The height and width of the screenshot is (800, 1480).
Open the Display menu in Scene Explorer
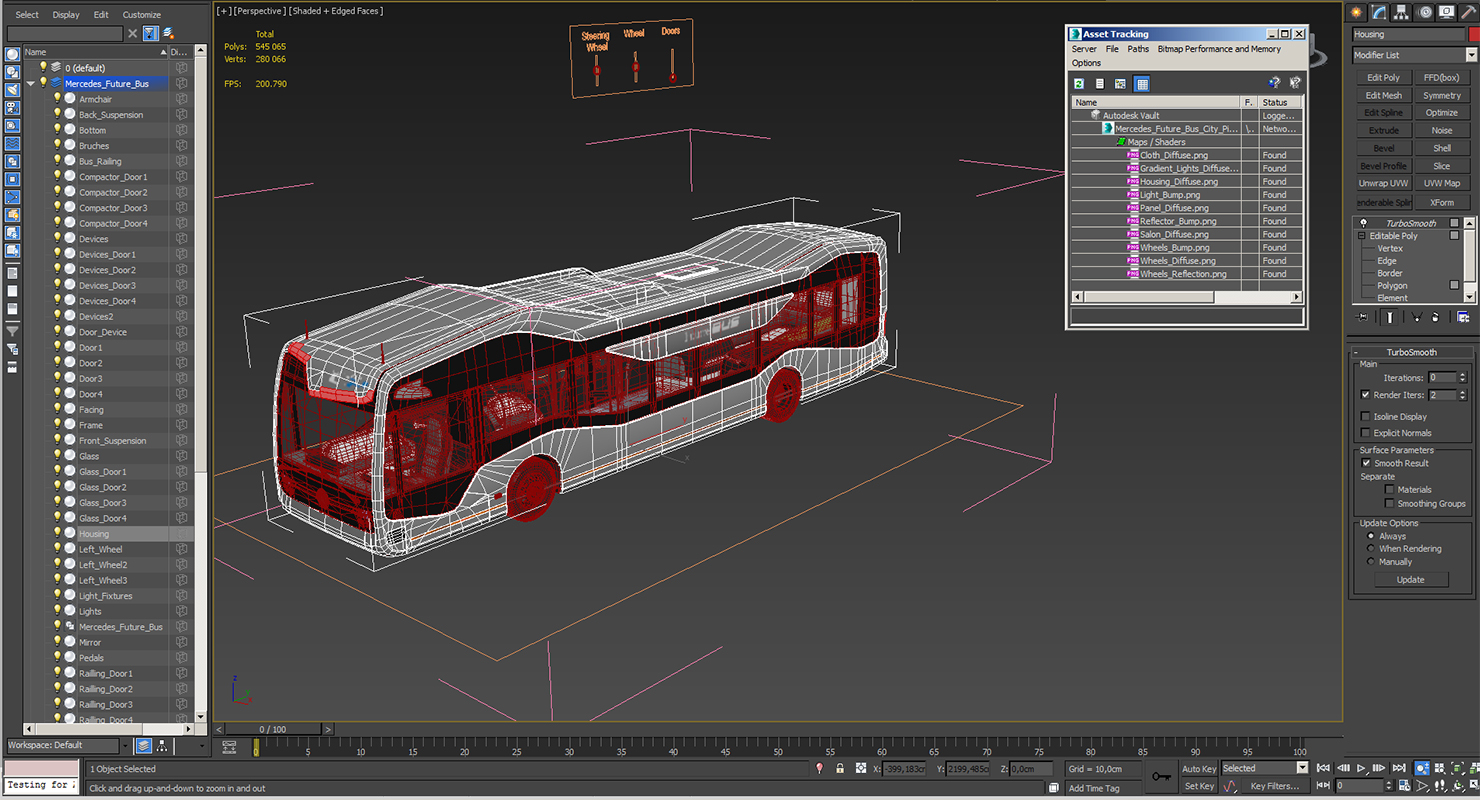tap(66, 15)
